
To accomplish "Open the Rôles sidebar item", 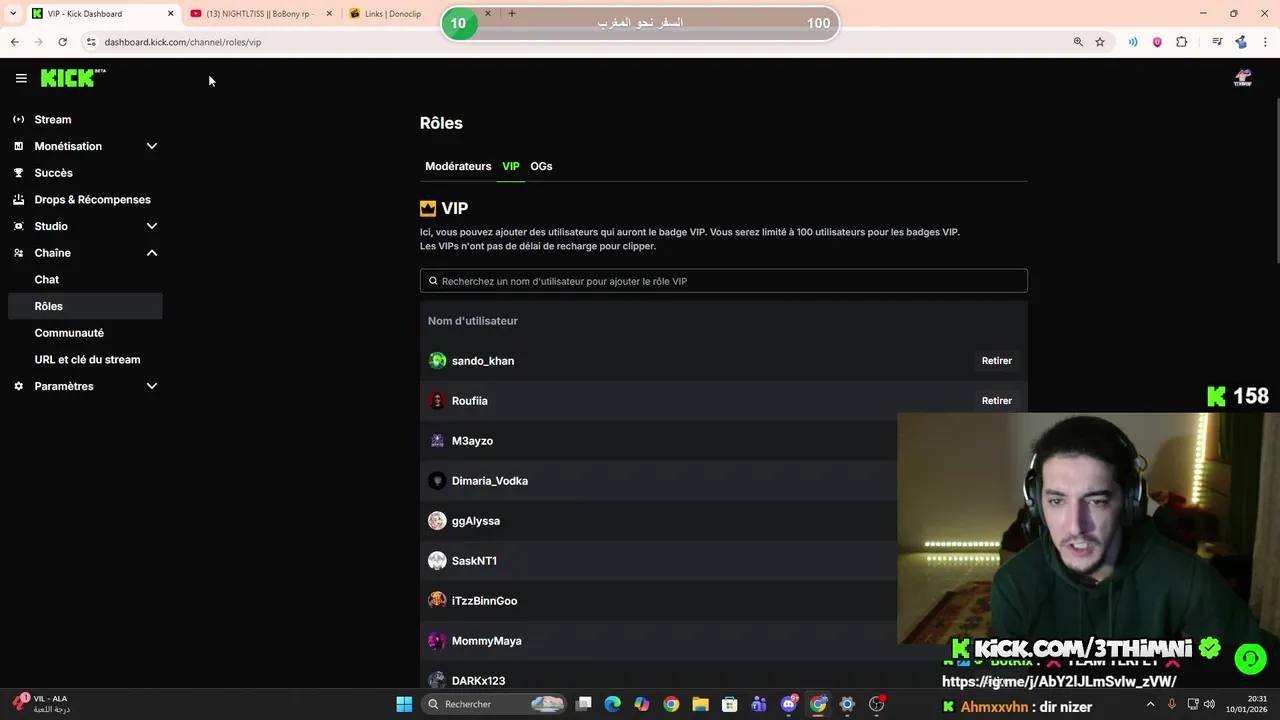I will click(x=85, y=306).
